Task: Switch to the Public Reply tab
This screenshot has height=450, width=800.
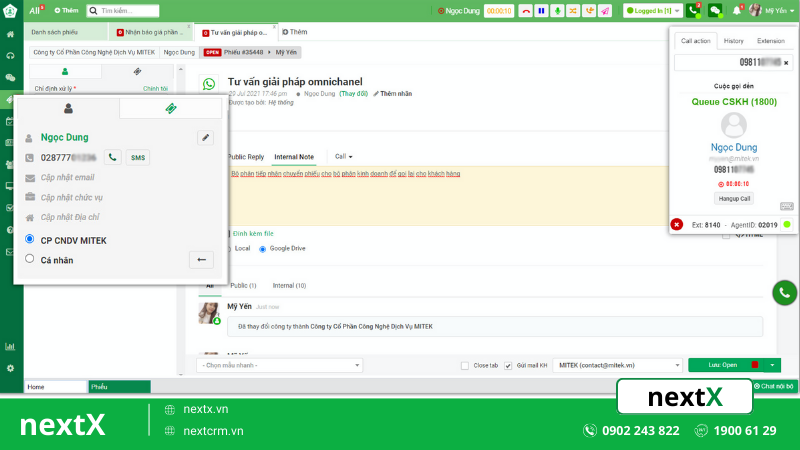Action: (246, 157)
